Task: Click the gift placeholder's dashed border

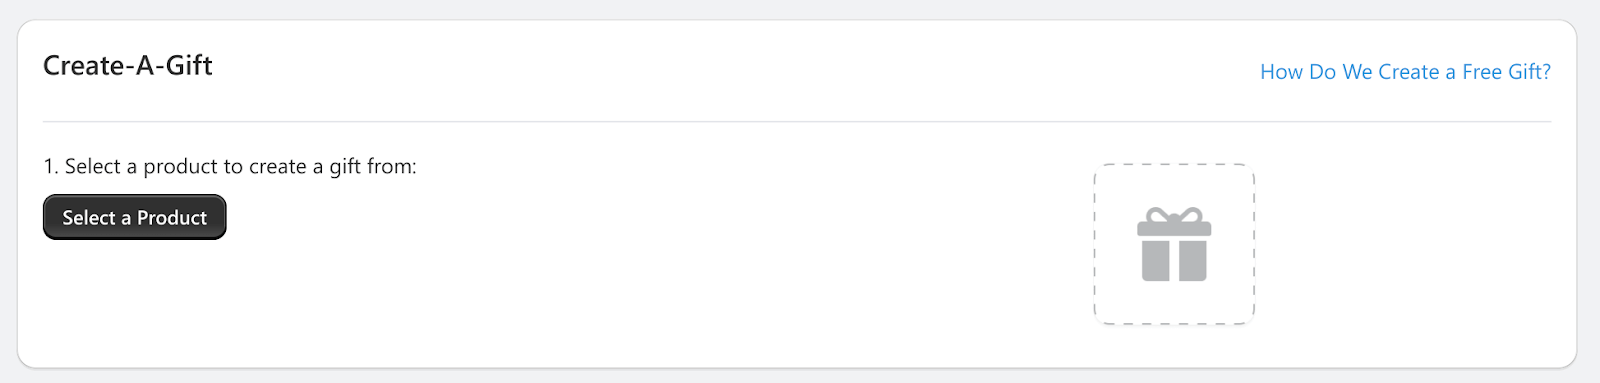Action: [1174, 164]
